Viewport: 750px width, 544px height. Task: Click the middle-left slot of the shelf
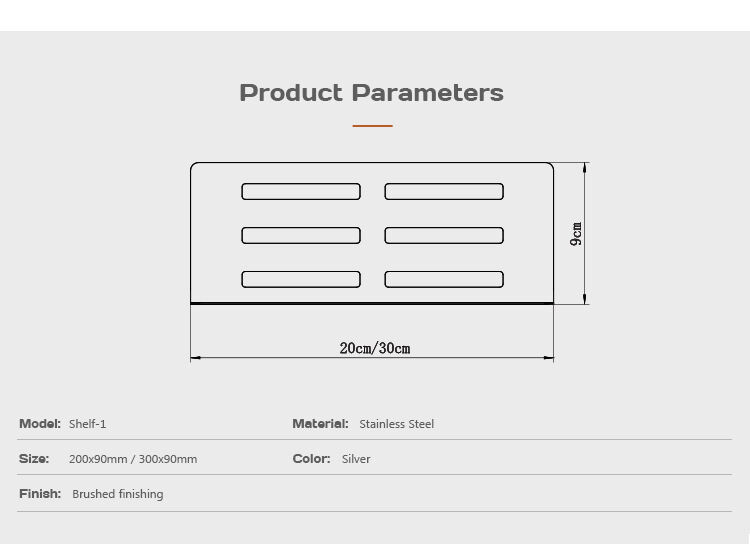pos(301,236)
